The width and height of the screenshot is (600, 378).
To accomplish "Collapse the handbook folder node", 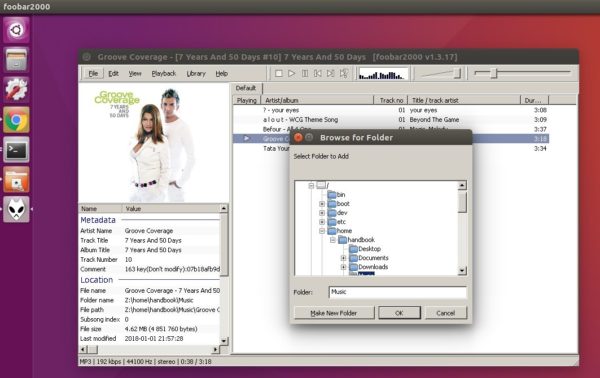I will [x=333, y=240].
